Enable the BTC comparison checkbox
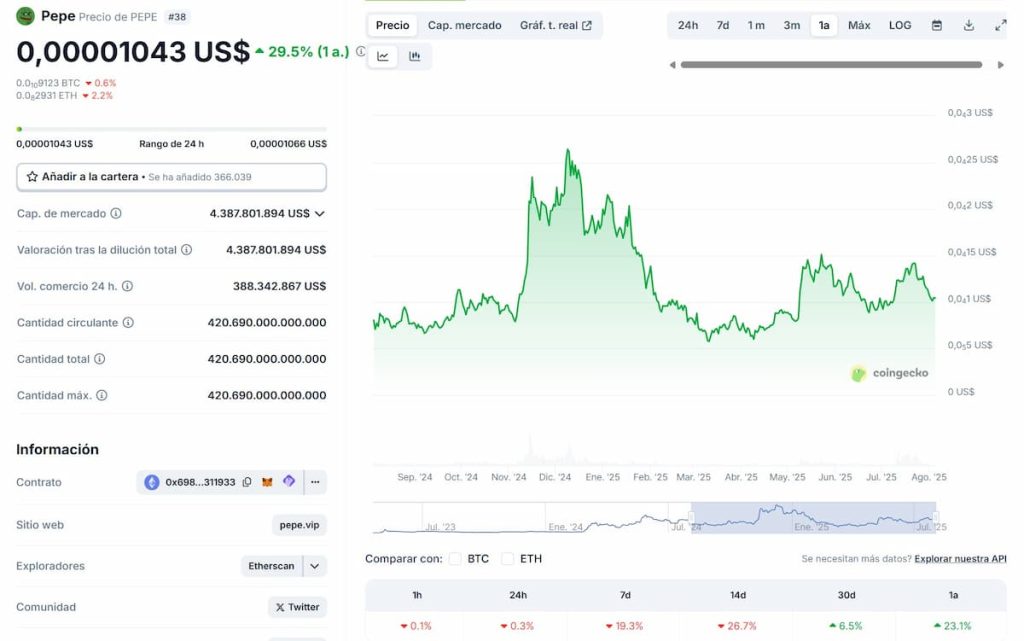Image resolution: width=1024 pixels, height=641 pixels. 455,559
